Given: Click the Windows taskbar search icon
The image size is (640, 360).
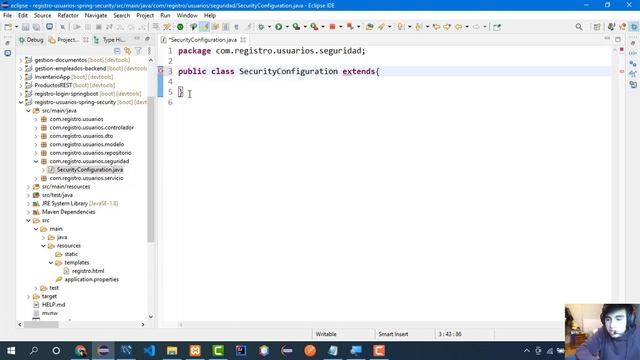Looking at the screenshot, I should (x=34, y=351).
